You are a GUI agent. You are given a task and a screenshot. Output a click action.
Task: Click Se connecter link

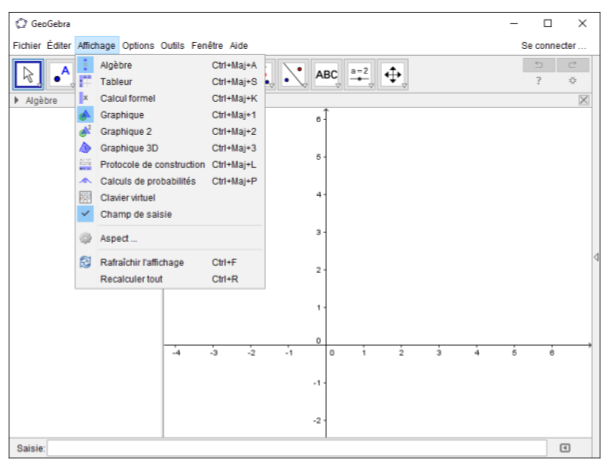pyautogui.click(x=553, y=46)
